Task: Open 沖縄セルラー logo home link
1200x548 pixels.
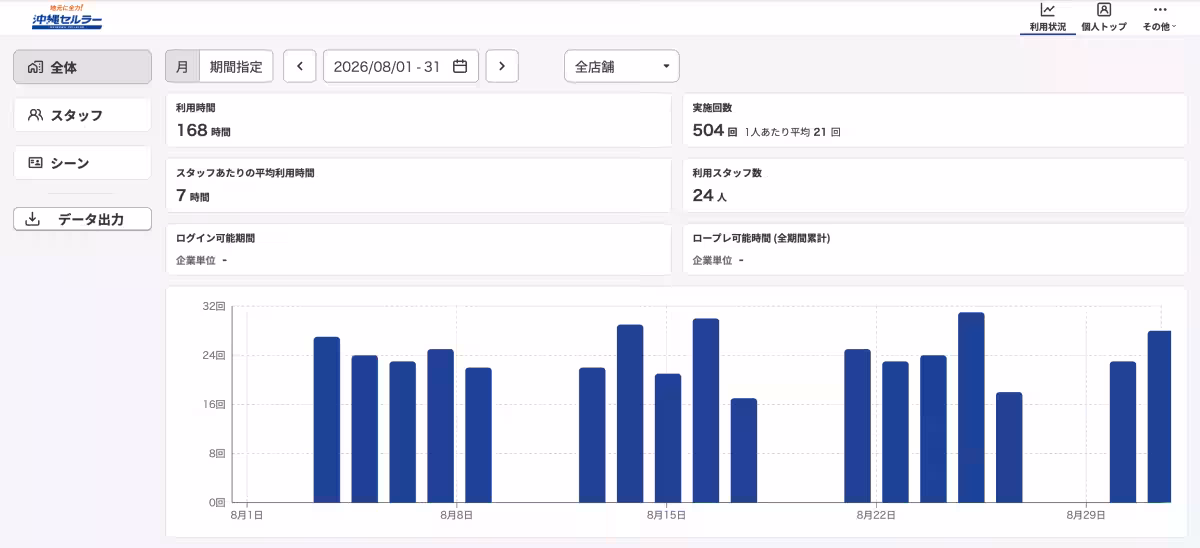Action: point(66,17)
